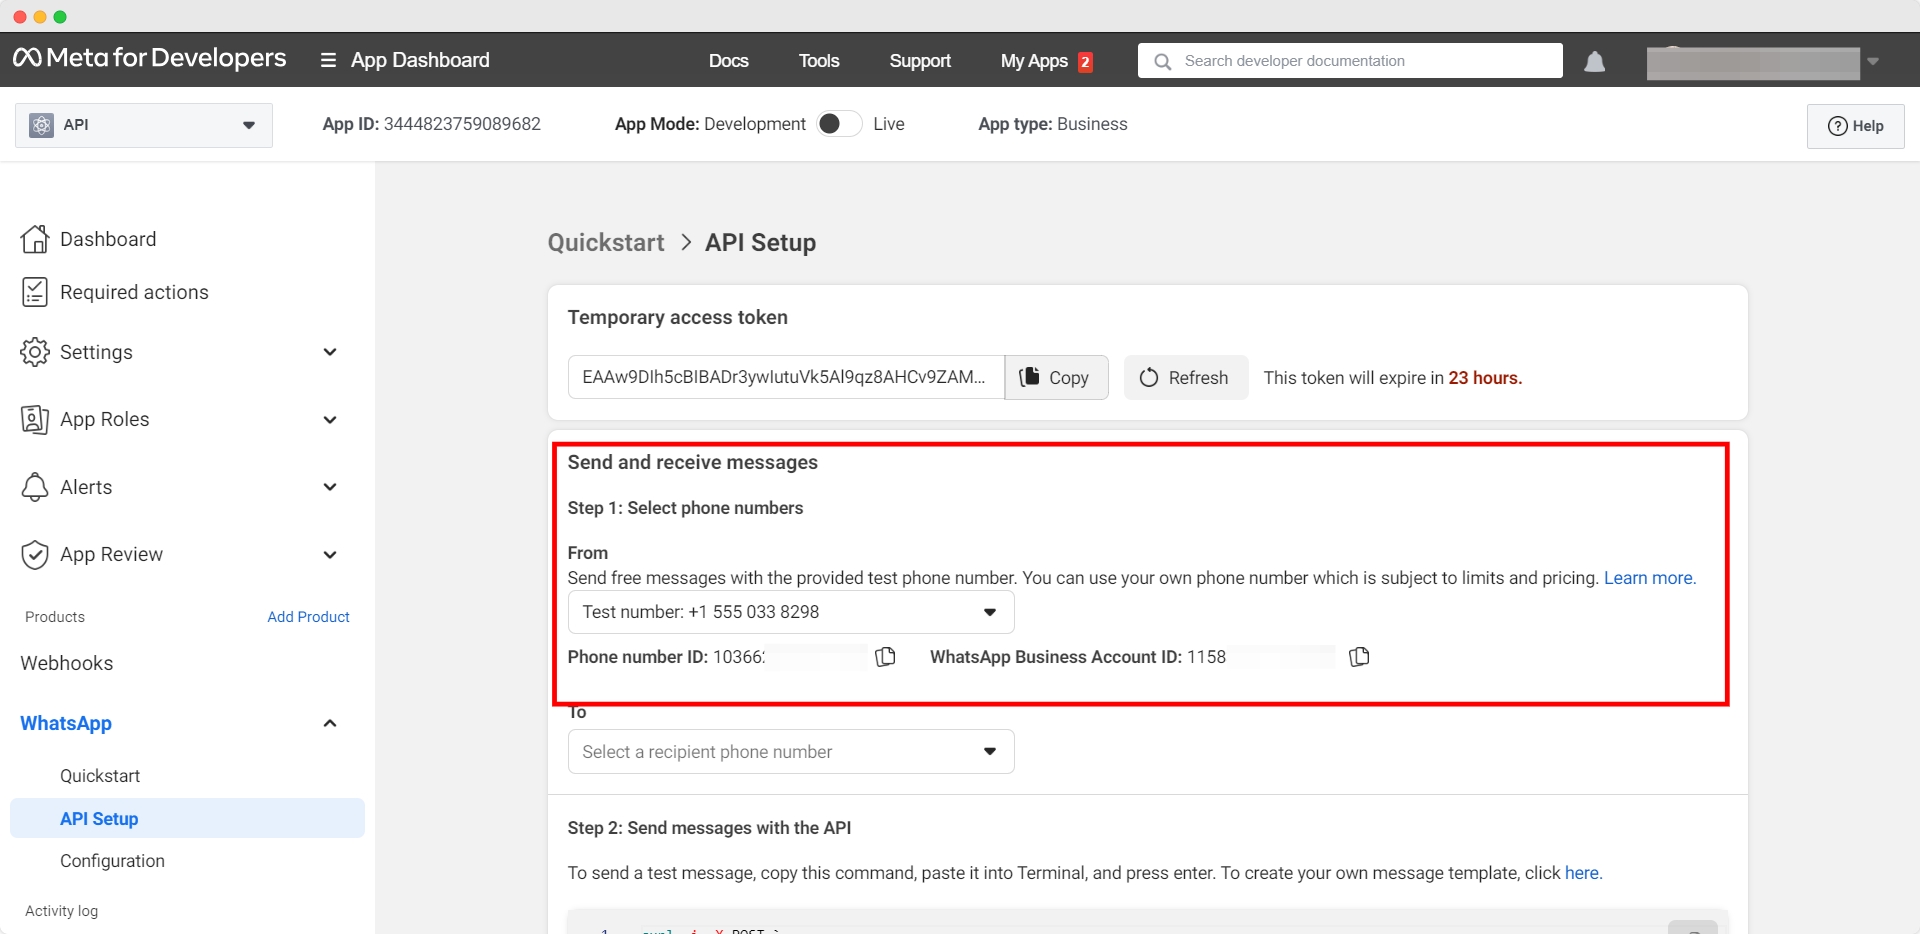1920x934 pixels.
Task: Expand the Alerts section
Action: pos(330,487)
